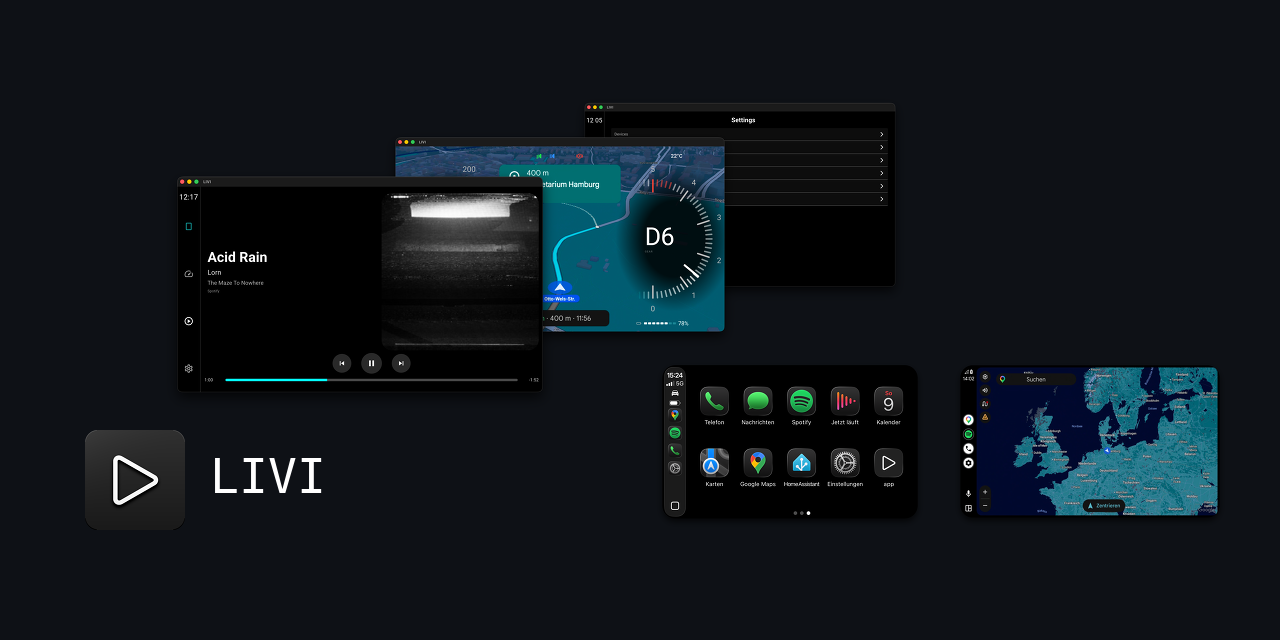1280x640 pixels.
Task: Click the 78% battery indicator
Action: pyautogui.click(x=662, y=324)
